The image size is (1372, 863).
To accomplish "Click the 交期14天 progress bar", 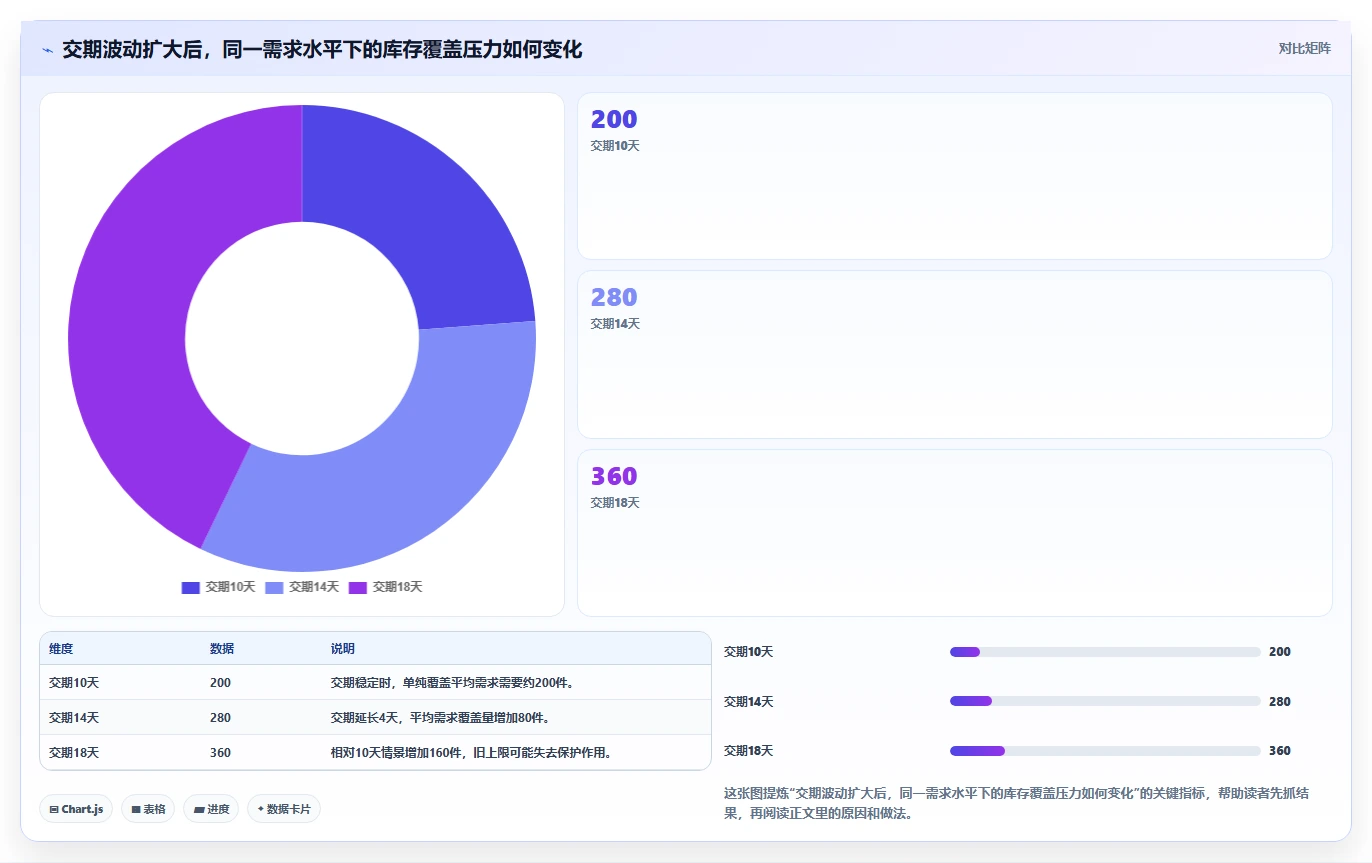I will coord(1105,701).
